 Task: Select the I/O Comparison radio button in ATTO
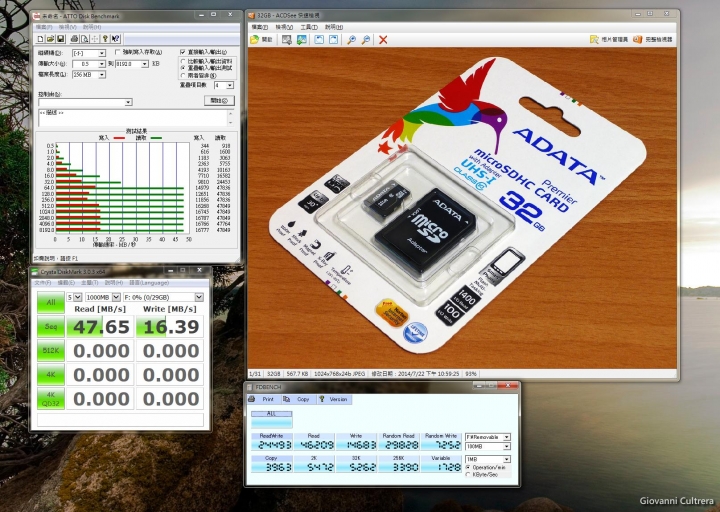click(x=183, y=61)
